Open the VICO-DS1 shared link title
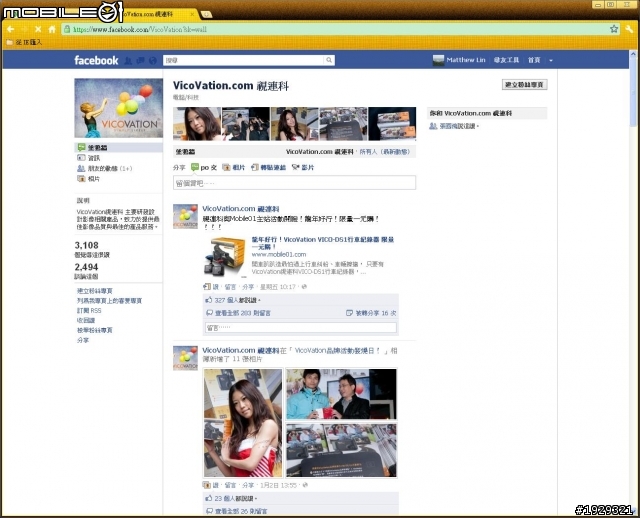The height and width of the screenshot is (518, 640). [x=322, y=243]
